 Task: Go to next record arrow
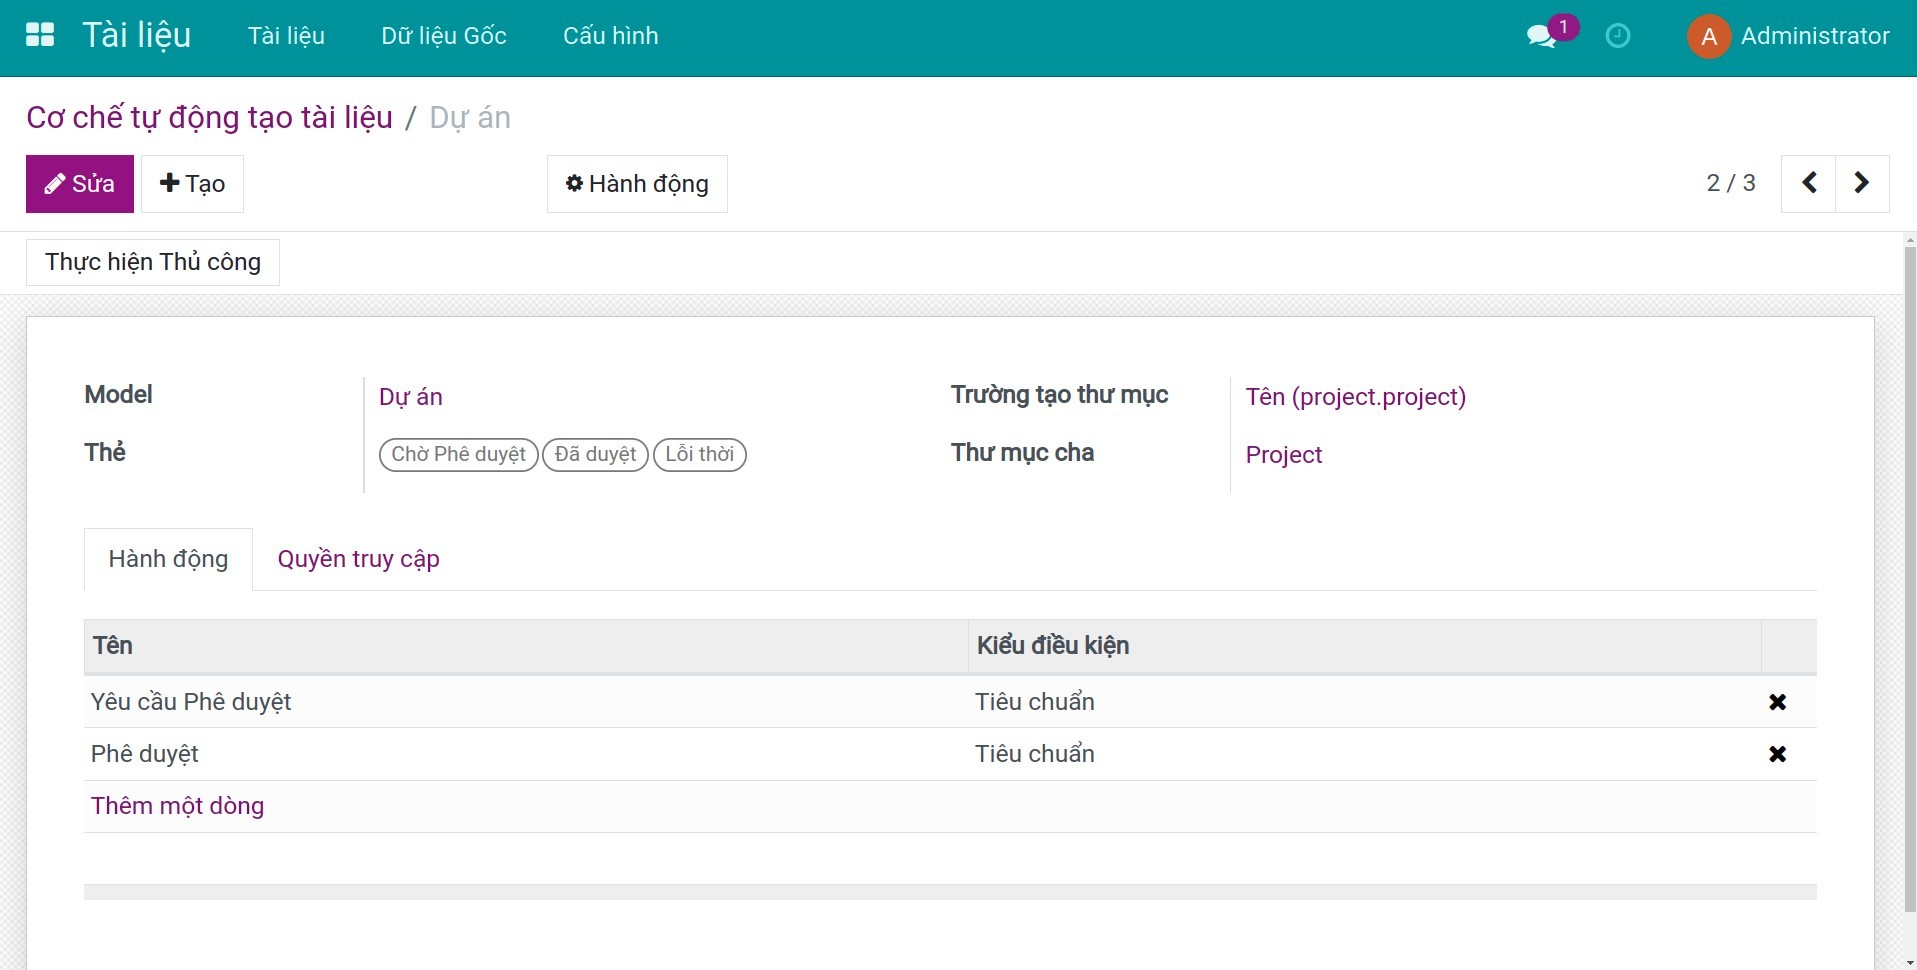[x=1861, y=183]
